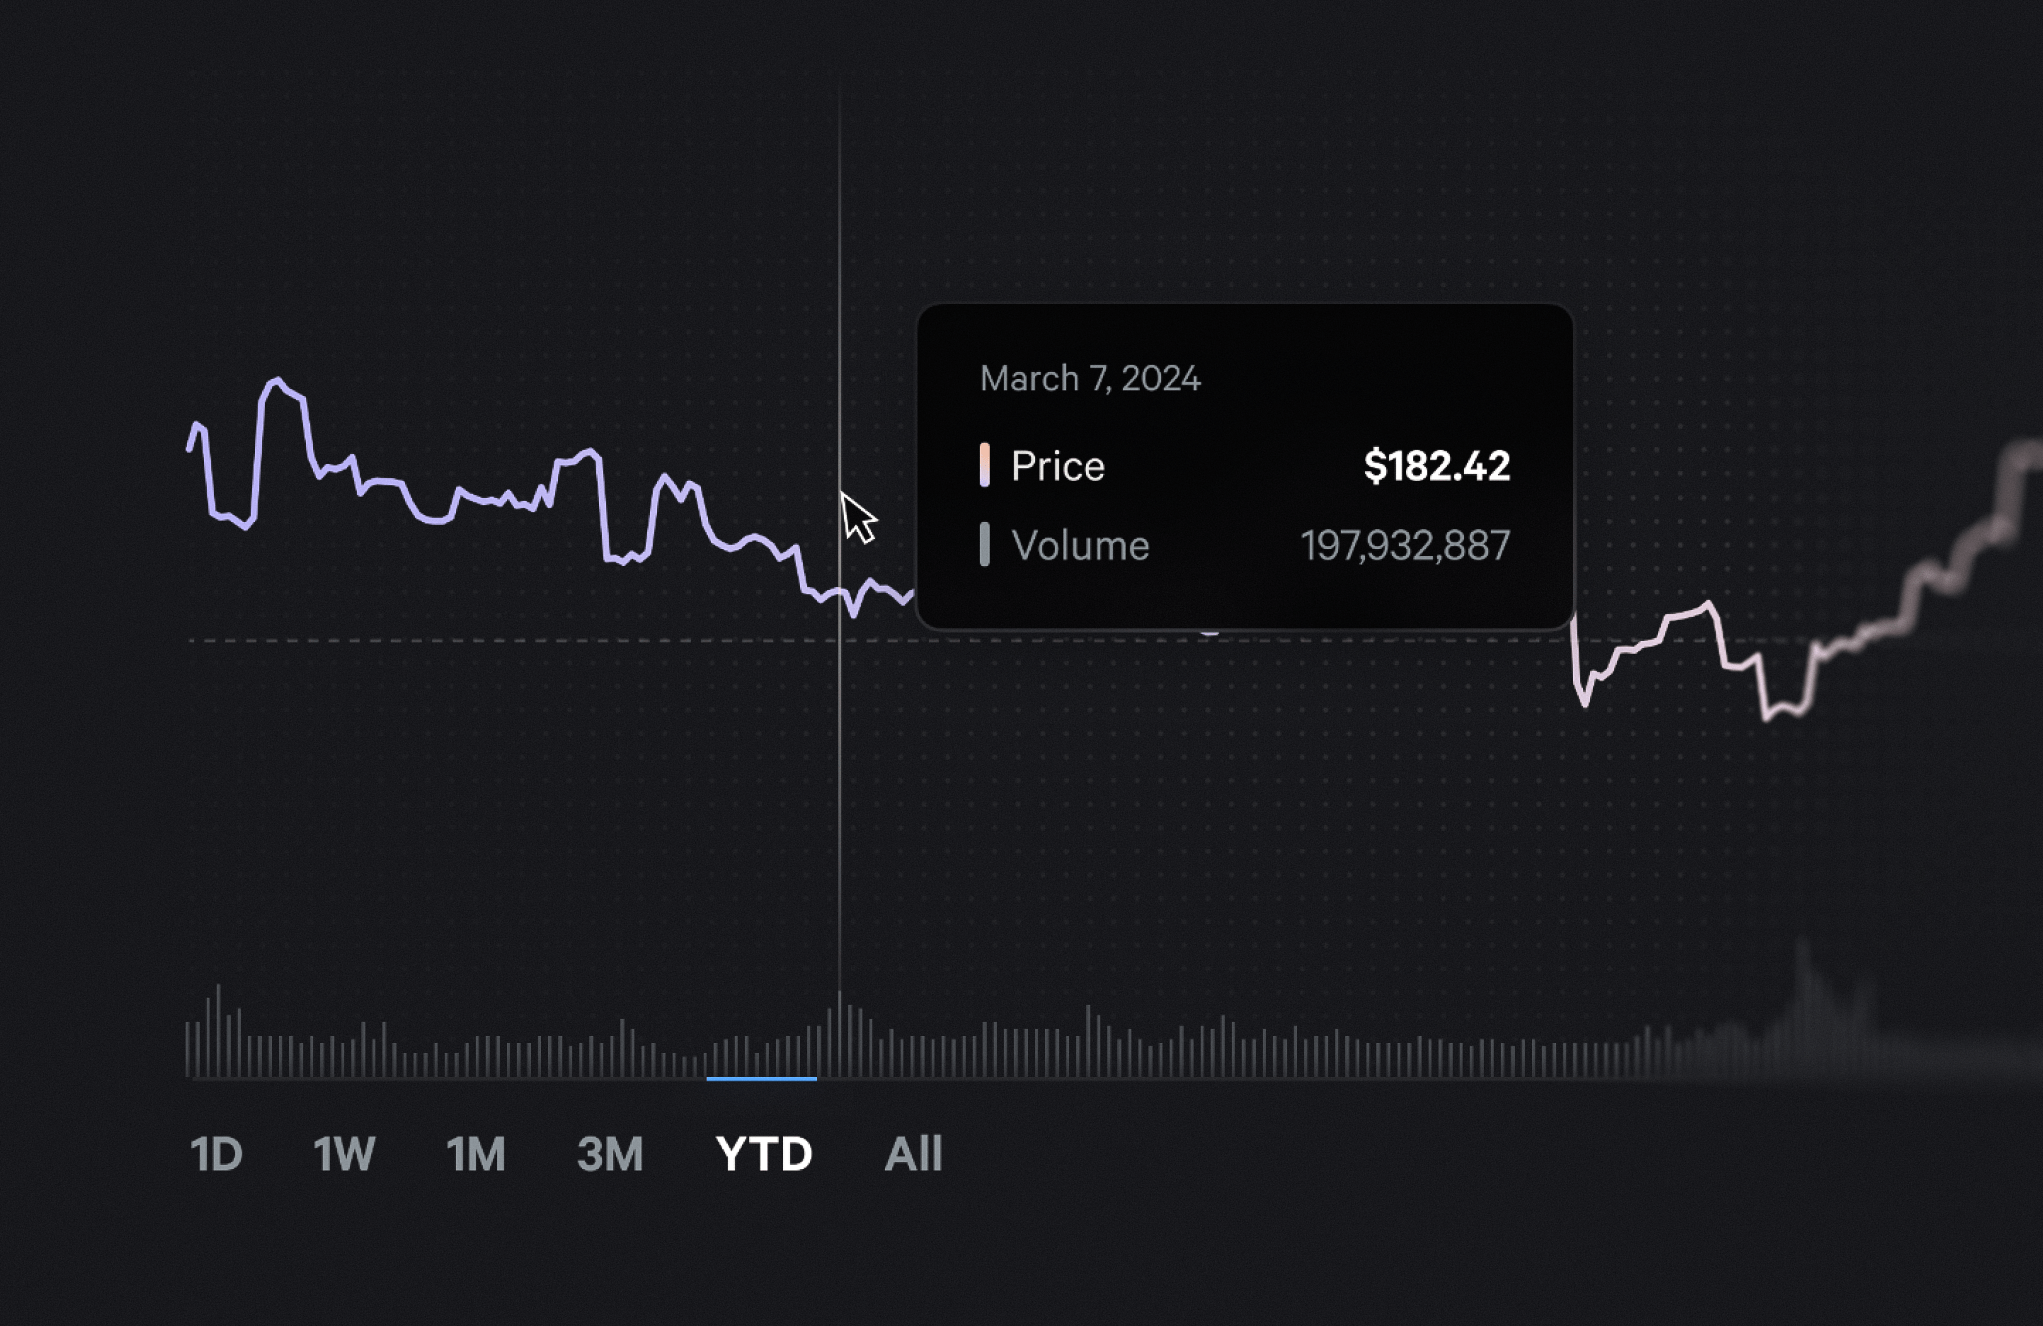Click the blurred volume spike at far right
The height and width of the screenshot is (1326, 2043).
point(1803,1000)
